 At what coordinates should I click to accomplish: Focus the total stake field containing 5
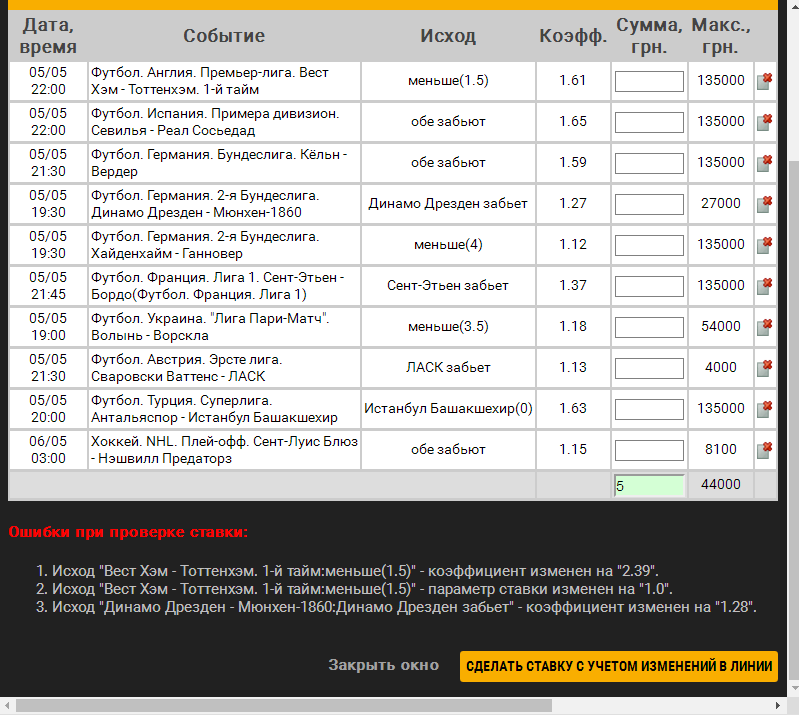[x=649, y=485]
